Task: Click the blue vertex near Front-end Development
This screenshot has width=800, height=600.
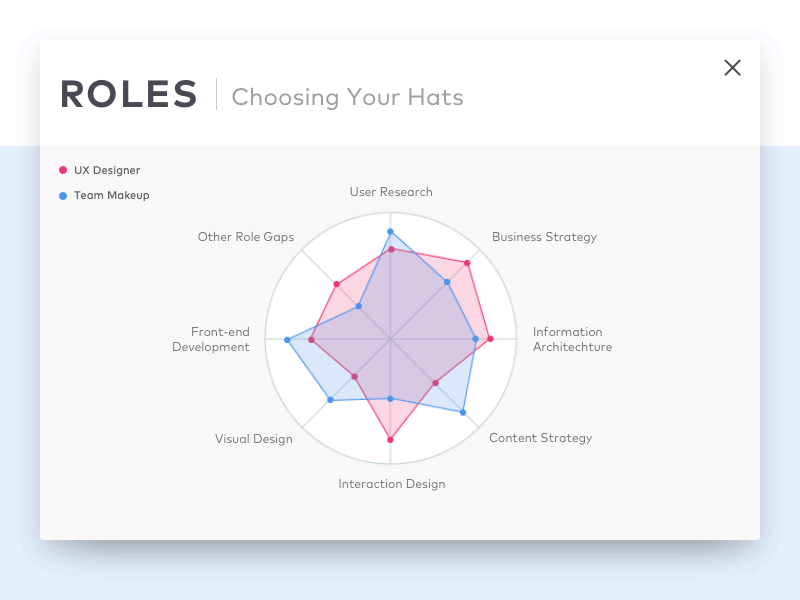Action: click(287, 340)
